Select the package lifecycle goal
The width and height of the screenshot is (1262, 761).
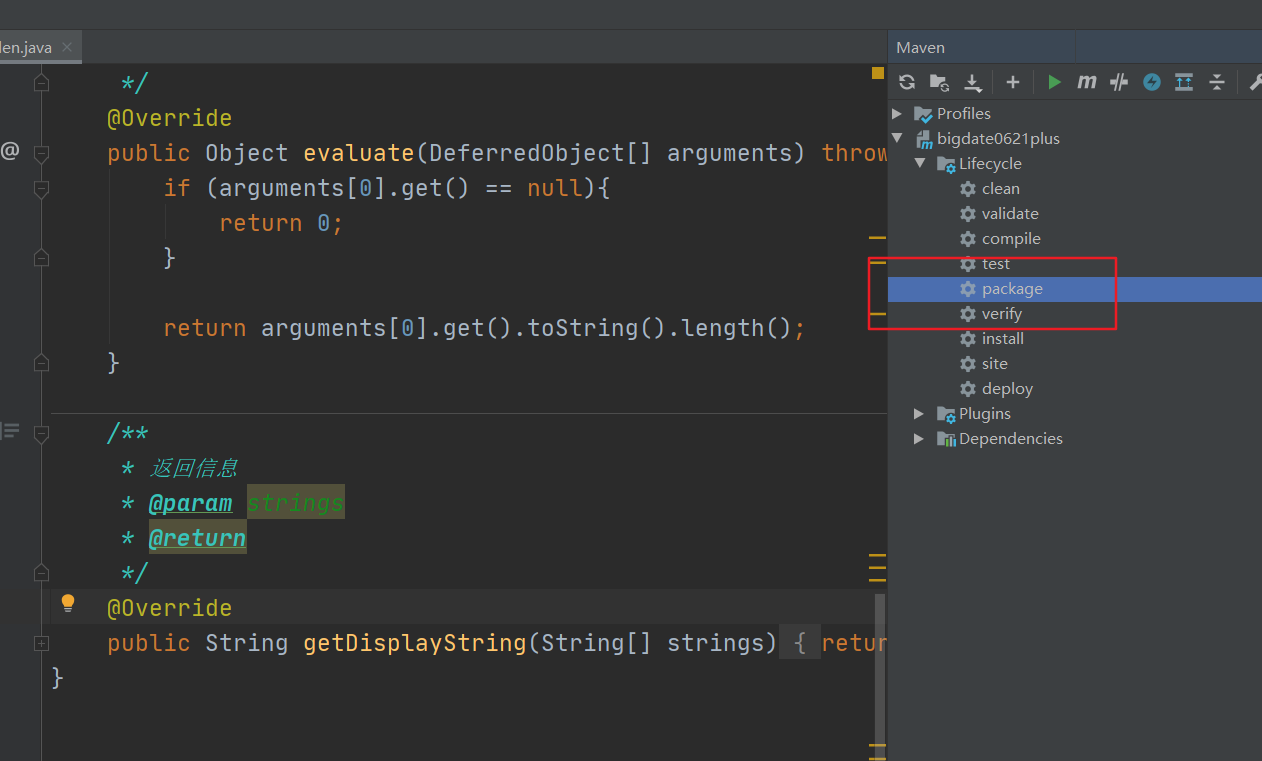tap(1012, 289)
